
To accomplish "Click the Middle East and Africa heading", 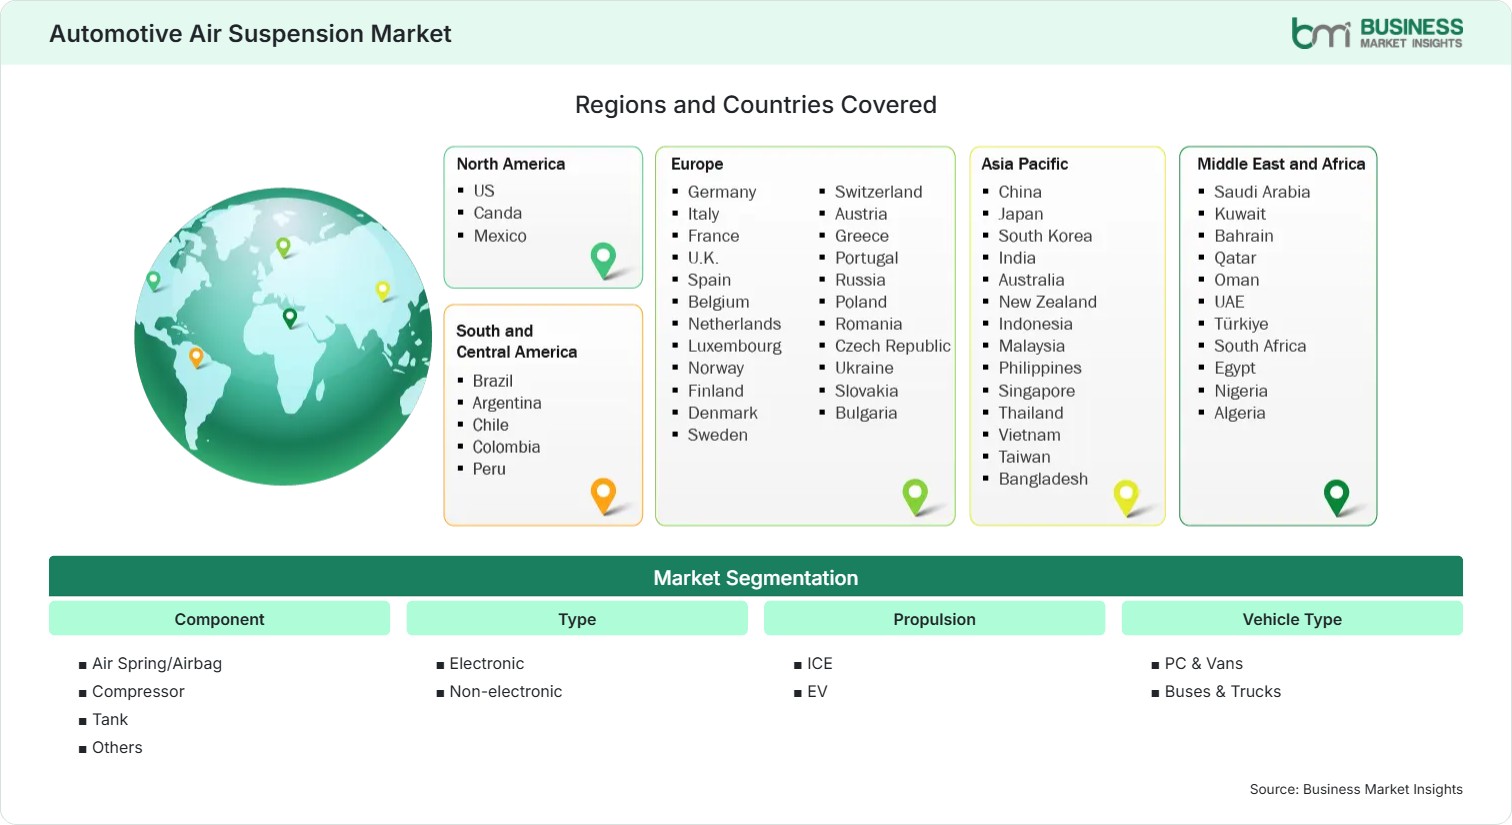I will tap(1281, 164).
